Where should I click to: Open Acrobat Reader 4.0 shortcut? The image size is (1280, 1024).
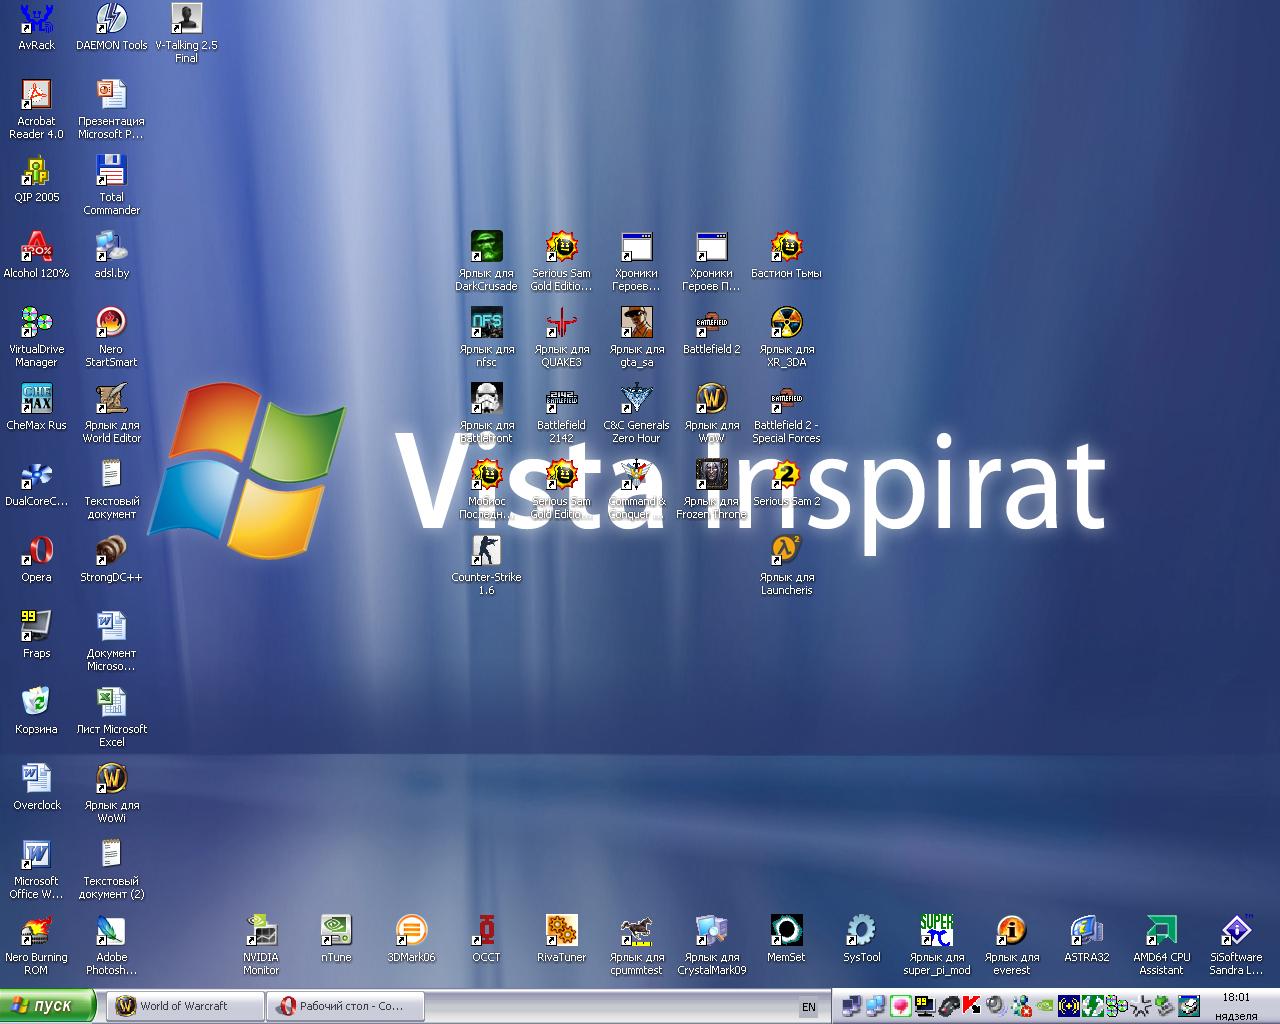coord(36,94)
